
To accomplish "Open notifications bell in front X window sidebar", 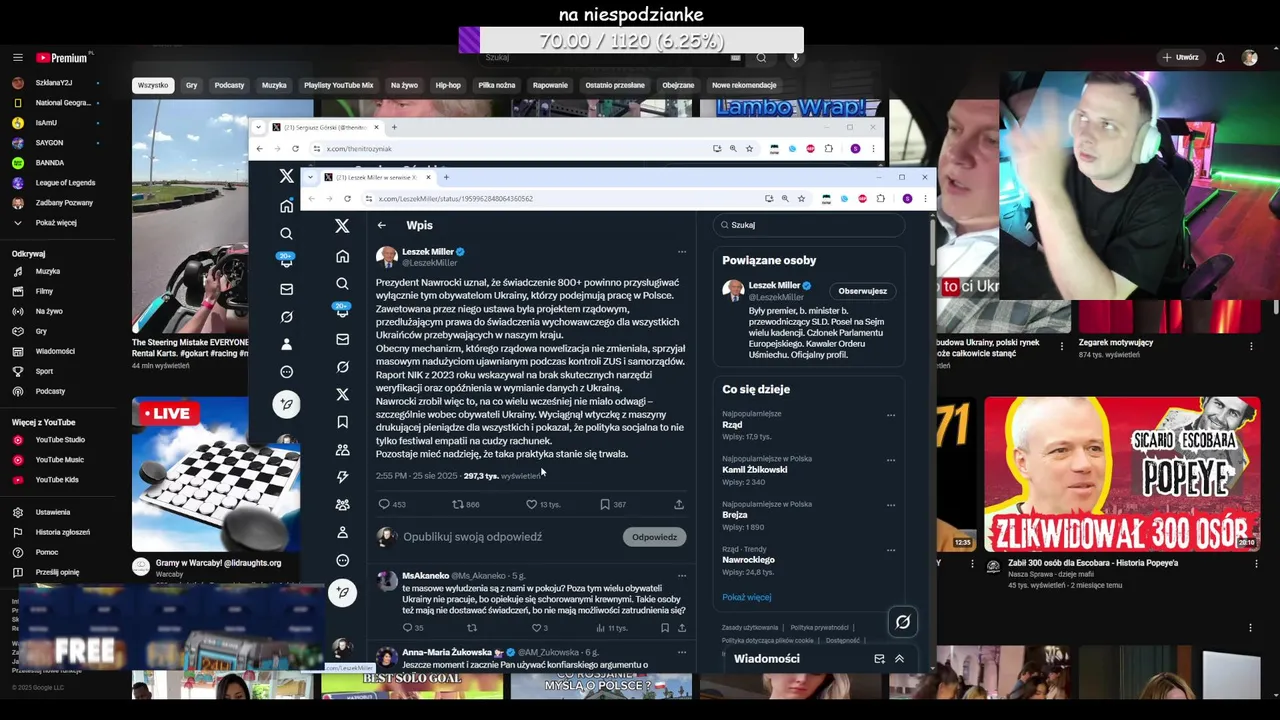I will 342,311.
